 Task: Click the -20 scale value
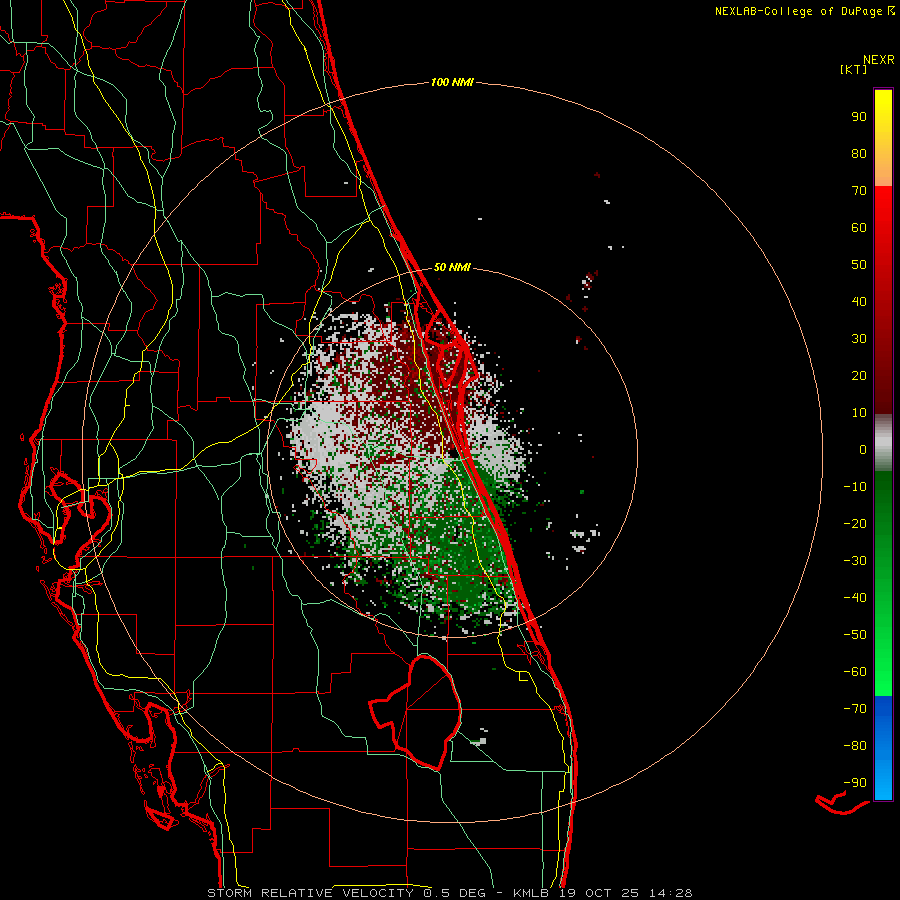855,524
